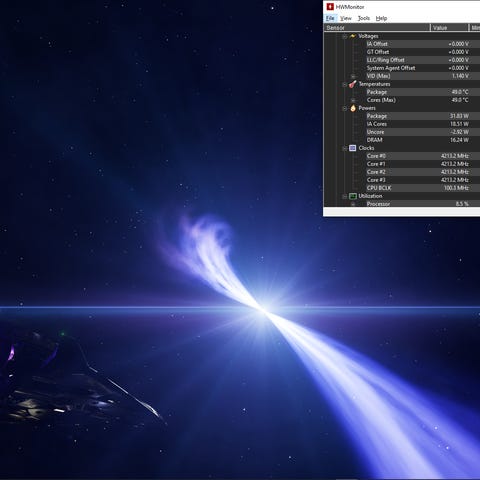Collapse the Temperatures group
This screenshot has width=480, height=480.
(345, 84)
